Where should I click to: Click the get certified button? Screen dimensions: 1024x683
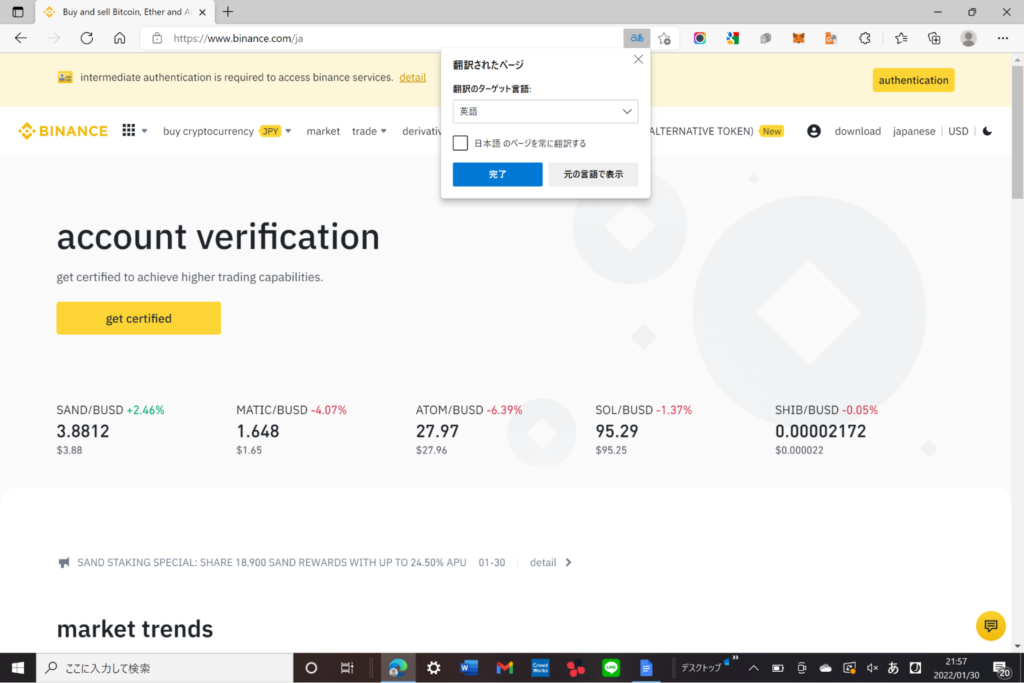(138, 318)
